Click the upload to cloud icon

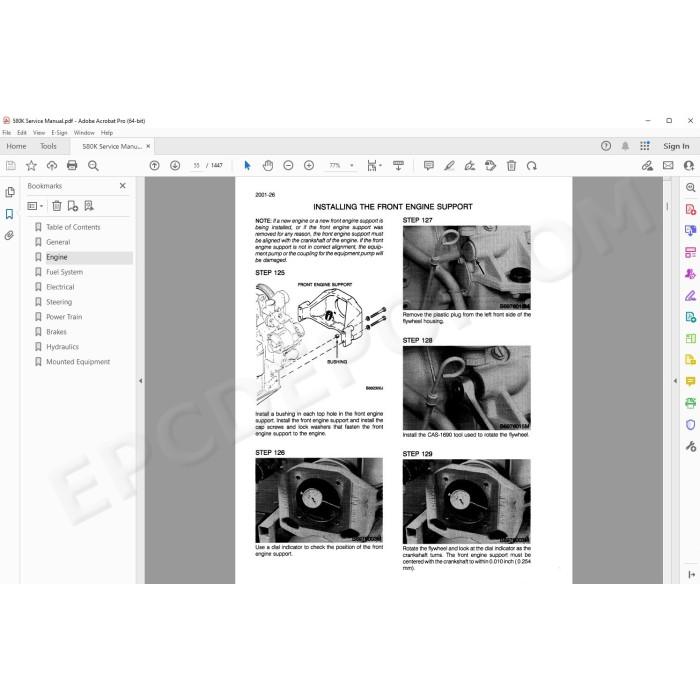[52, 166]
